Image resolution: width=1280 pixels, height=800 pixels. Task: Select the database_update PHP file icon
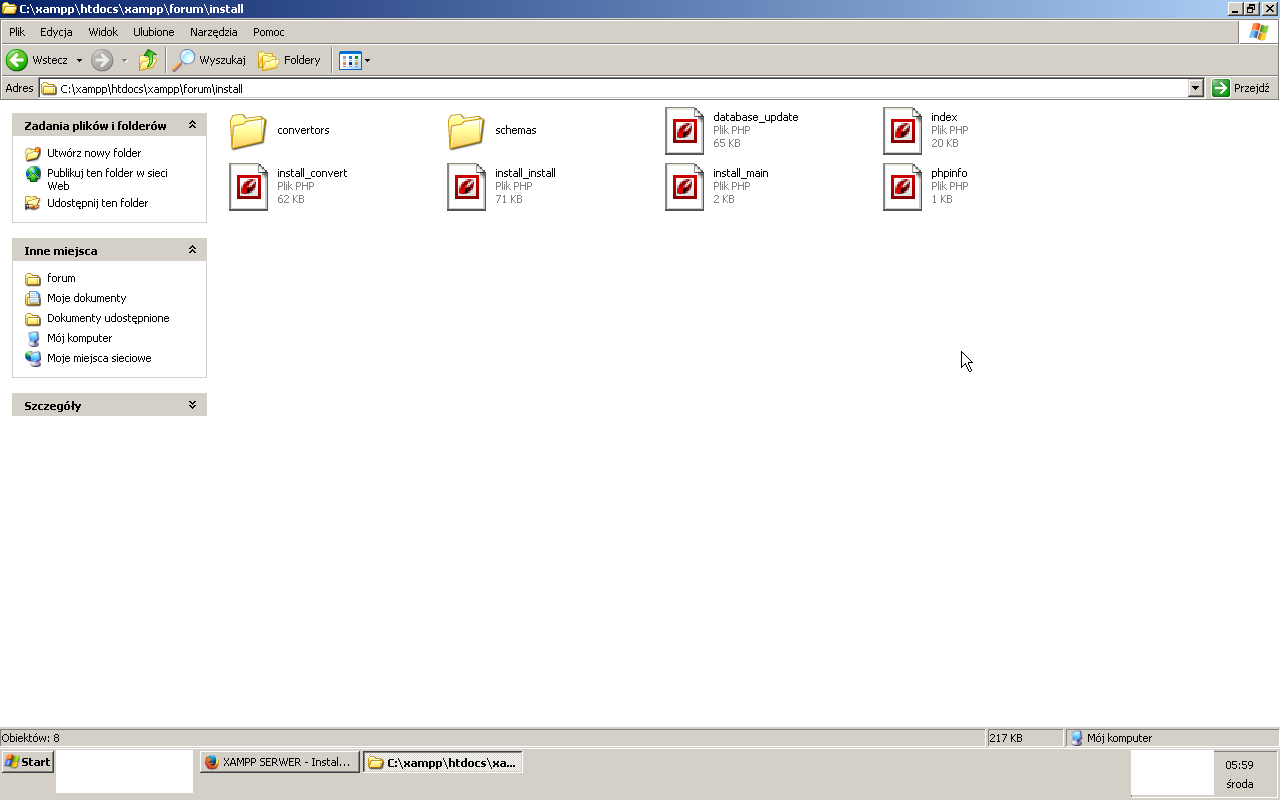point(684,130)
